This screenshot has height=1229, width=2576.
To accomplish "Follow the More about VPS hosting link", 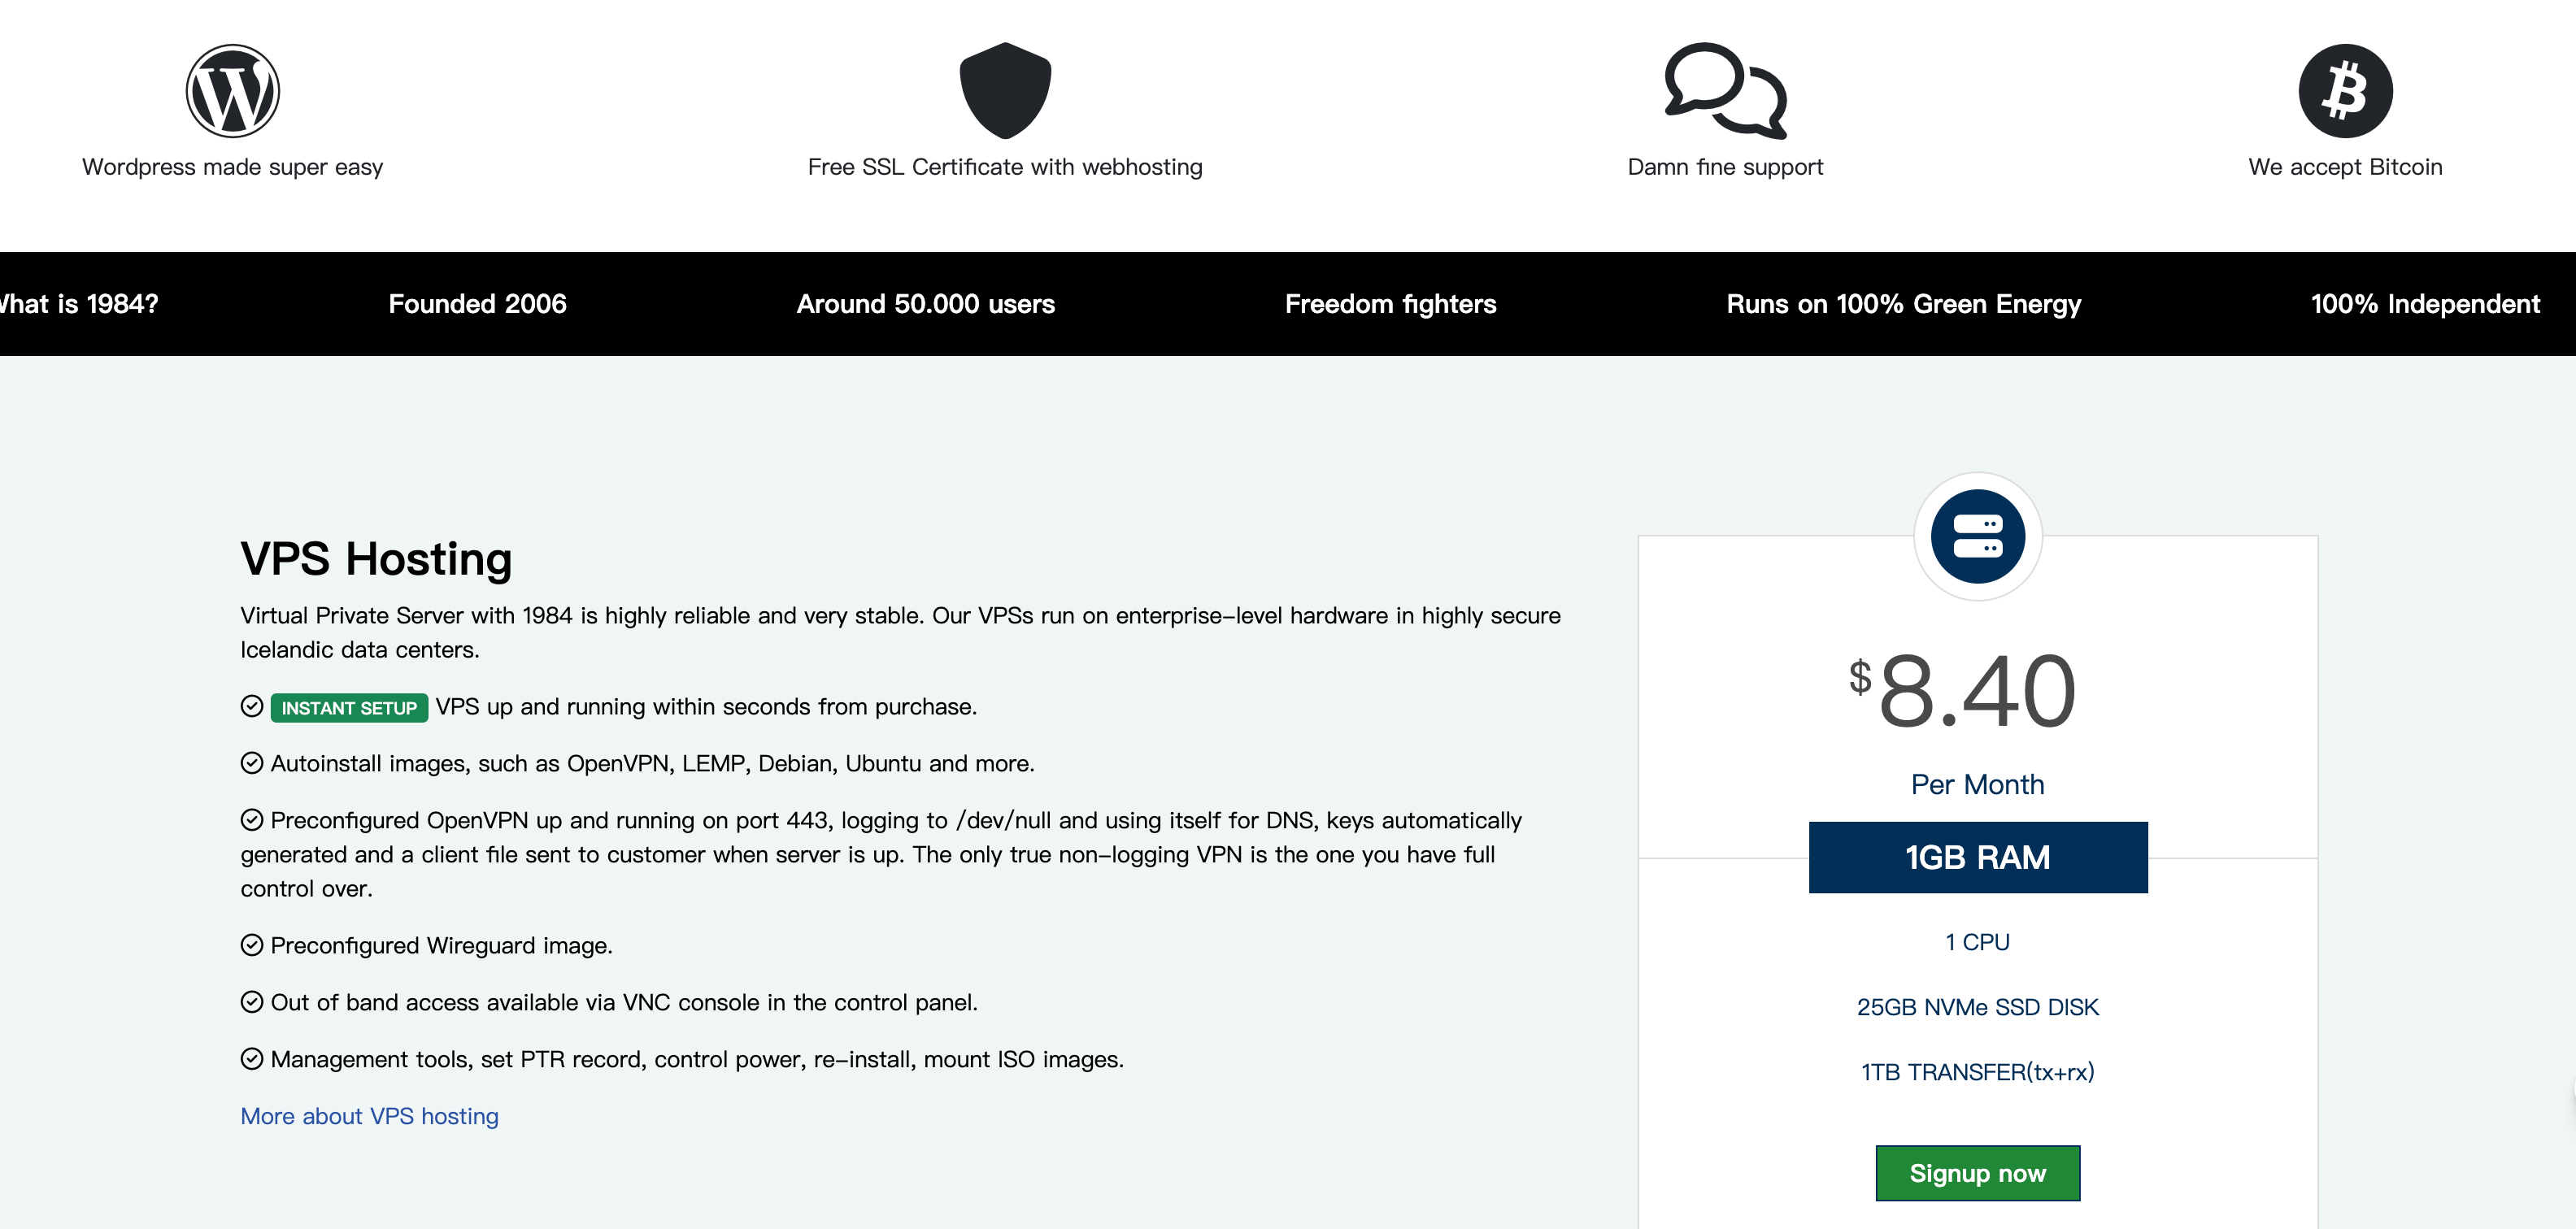I will [x=369, y=1117].
